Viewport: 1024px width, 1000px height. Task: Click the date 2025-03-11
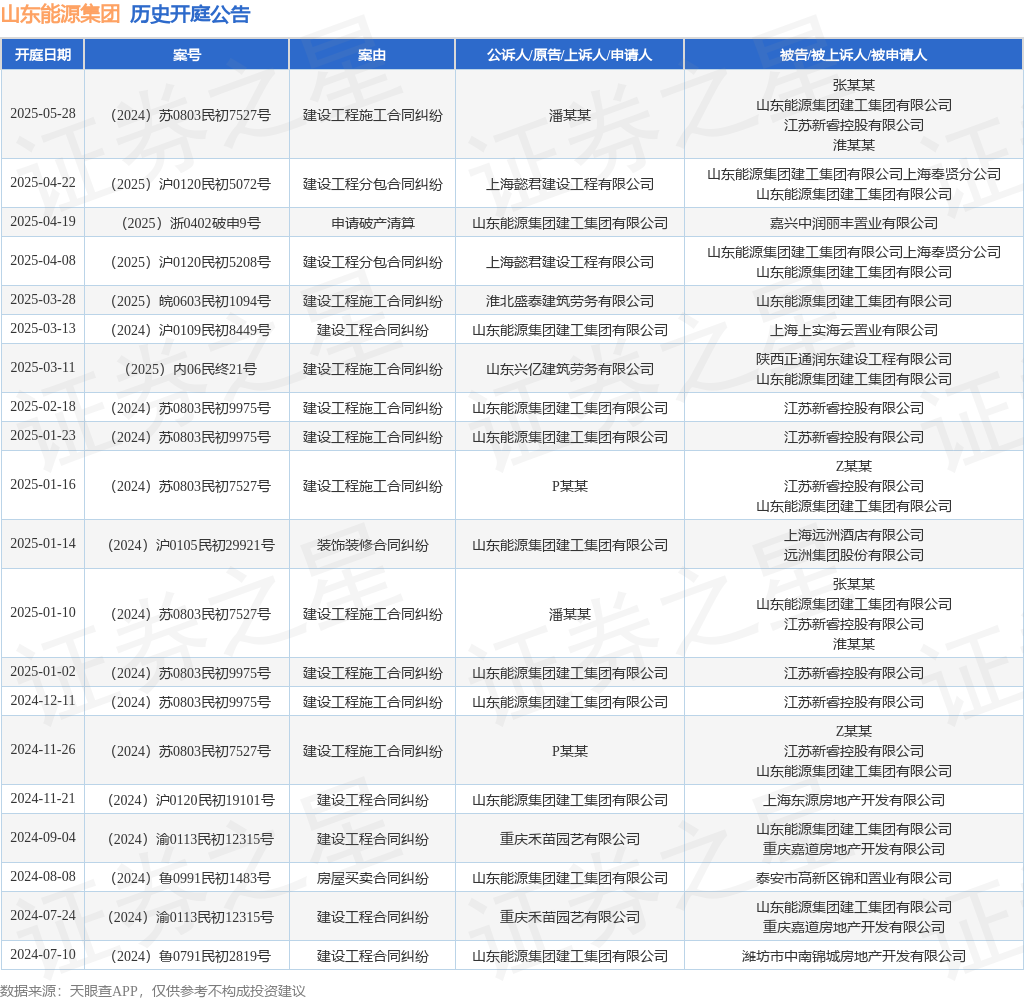point(43,368)
